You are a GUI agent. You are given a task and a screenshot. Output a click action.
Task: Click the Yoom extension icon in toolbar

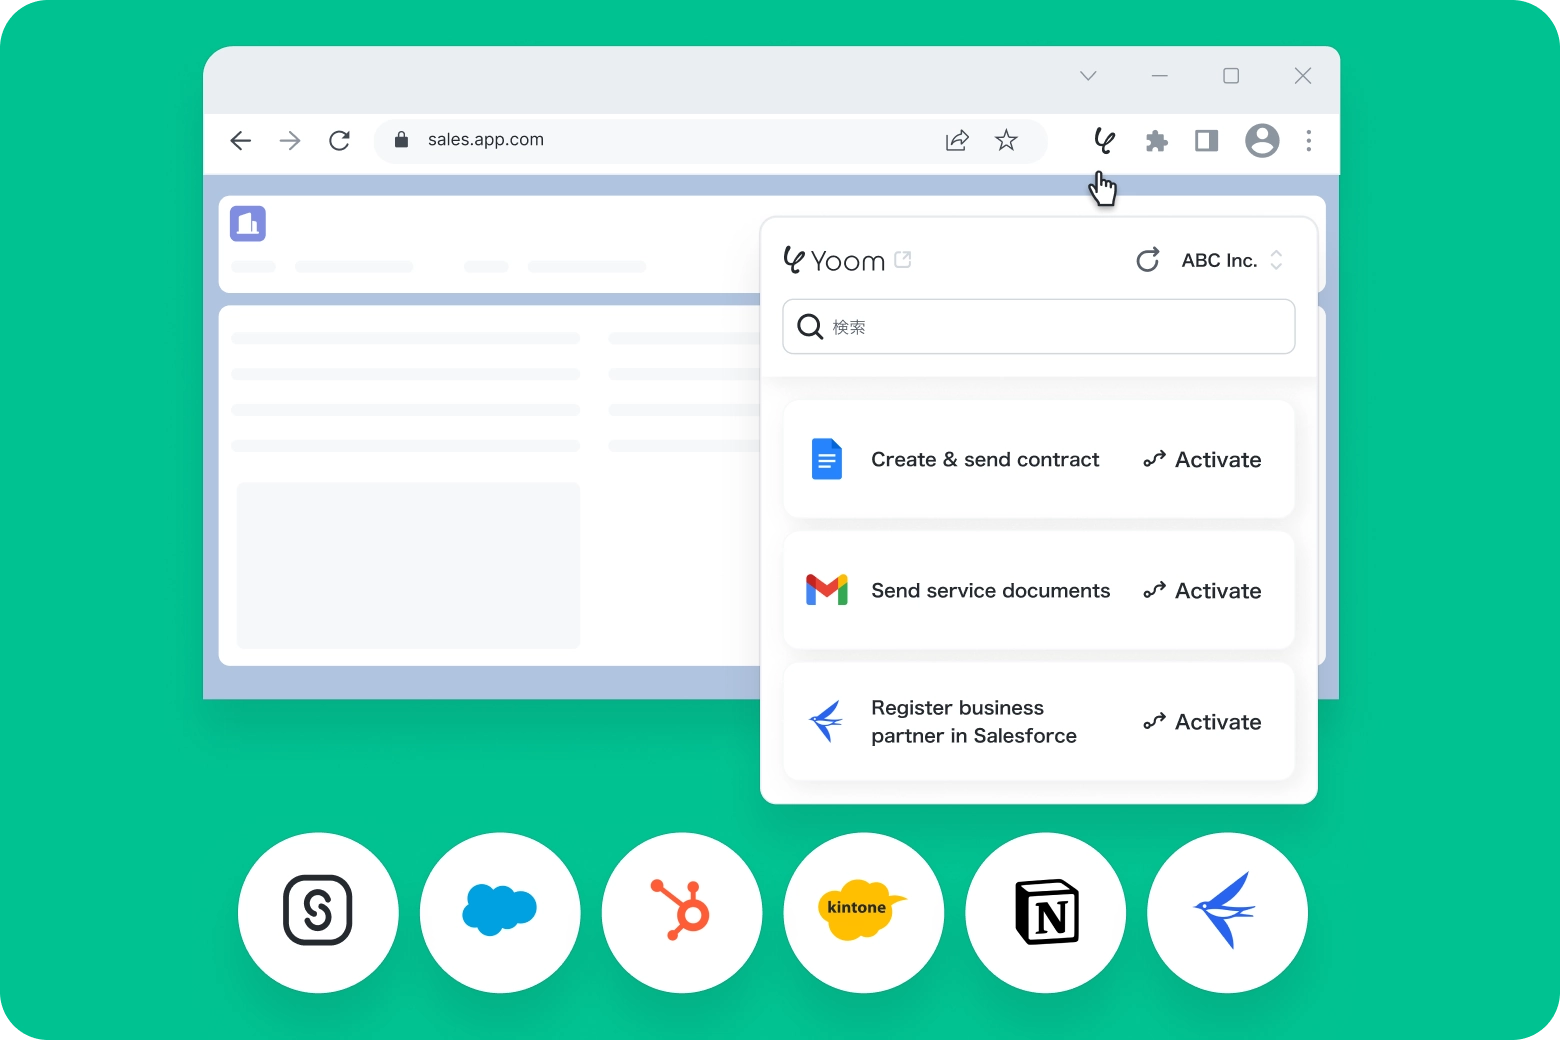pos(1104,141)
